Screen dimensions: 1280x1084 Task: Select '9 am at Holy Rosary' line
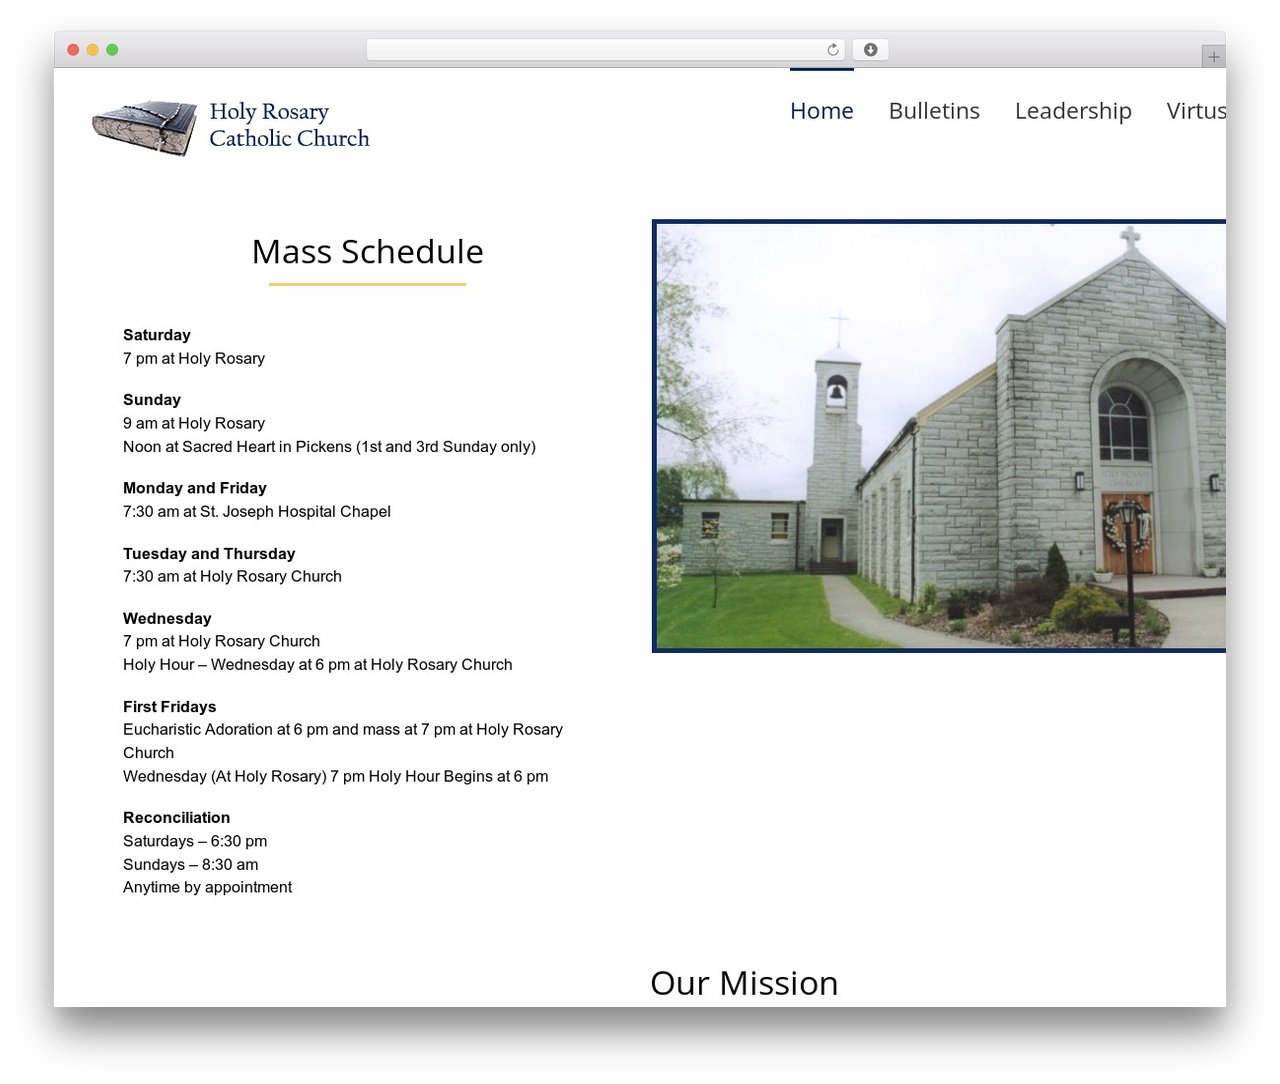click(194, 424)
